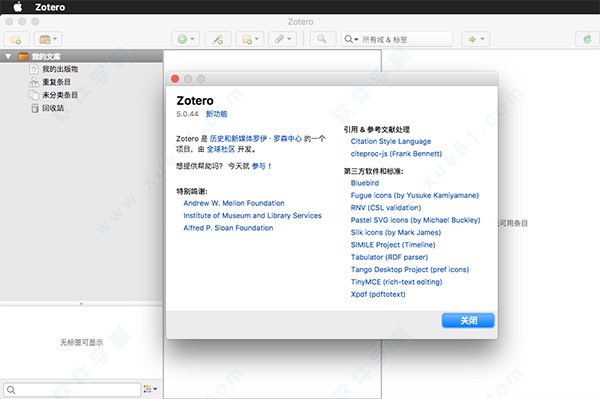The width and height of the screenshot is (600, 399).
Task: Open the colored tag selector actions menu
Action: point(150,389)
